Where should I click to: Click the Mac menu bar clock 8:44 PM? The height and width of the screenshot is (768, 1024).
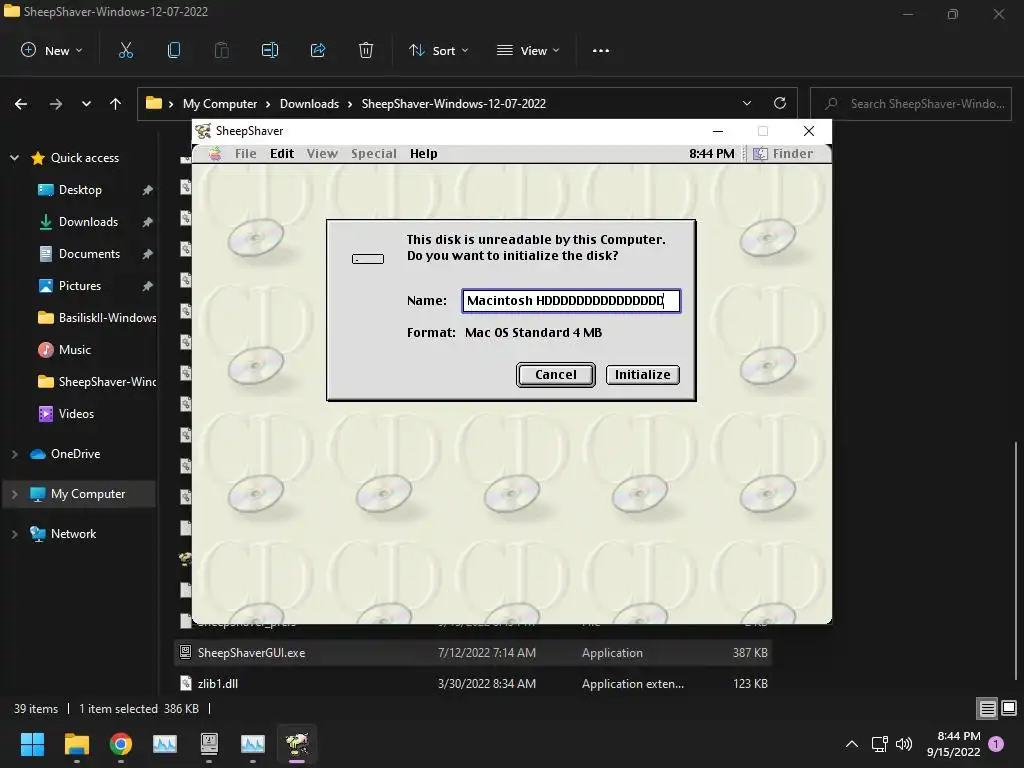point(711,153)
